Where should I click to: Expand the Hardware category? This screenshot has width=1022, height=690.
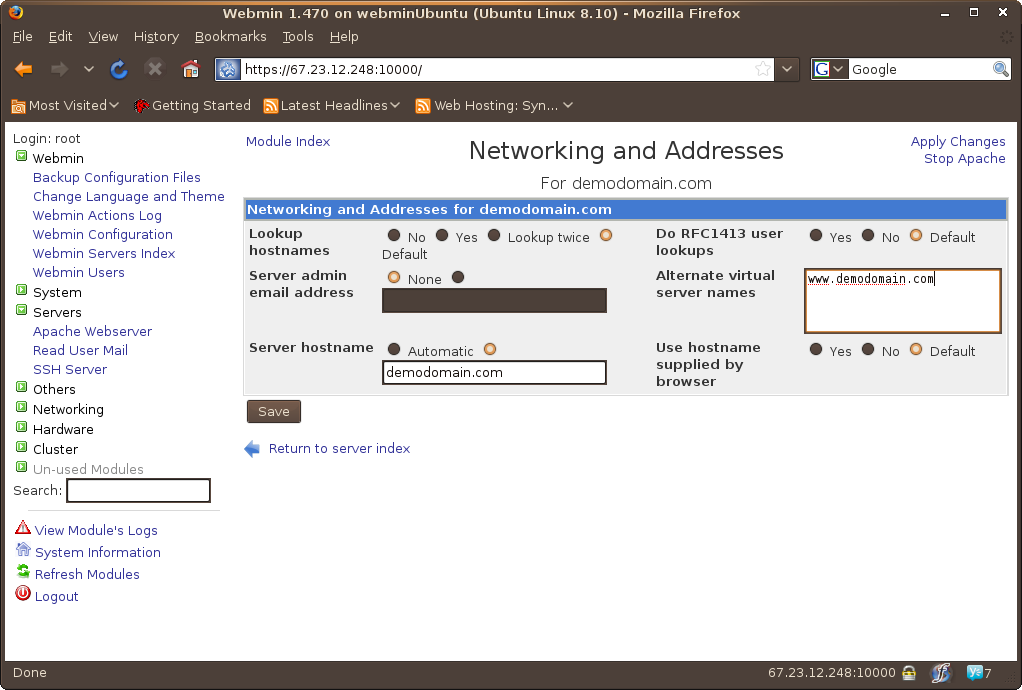22,427
